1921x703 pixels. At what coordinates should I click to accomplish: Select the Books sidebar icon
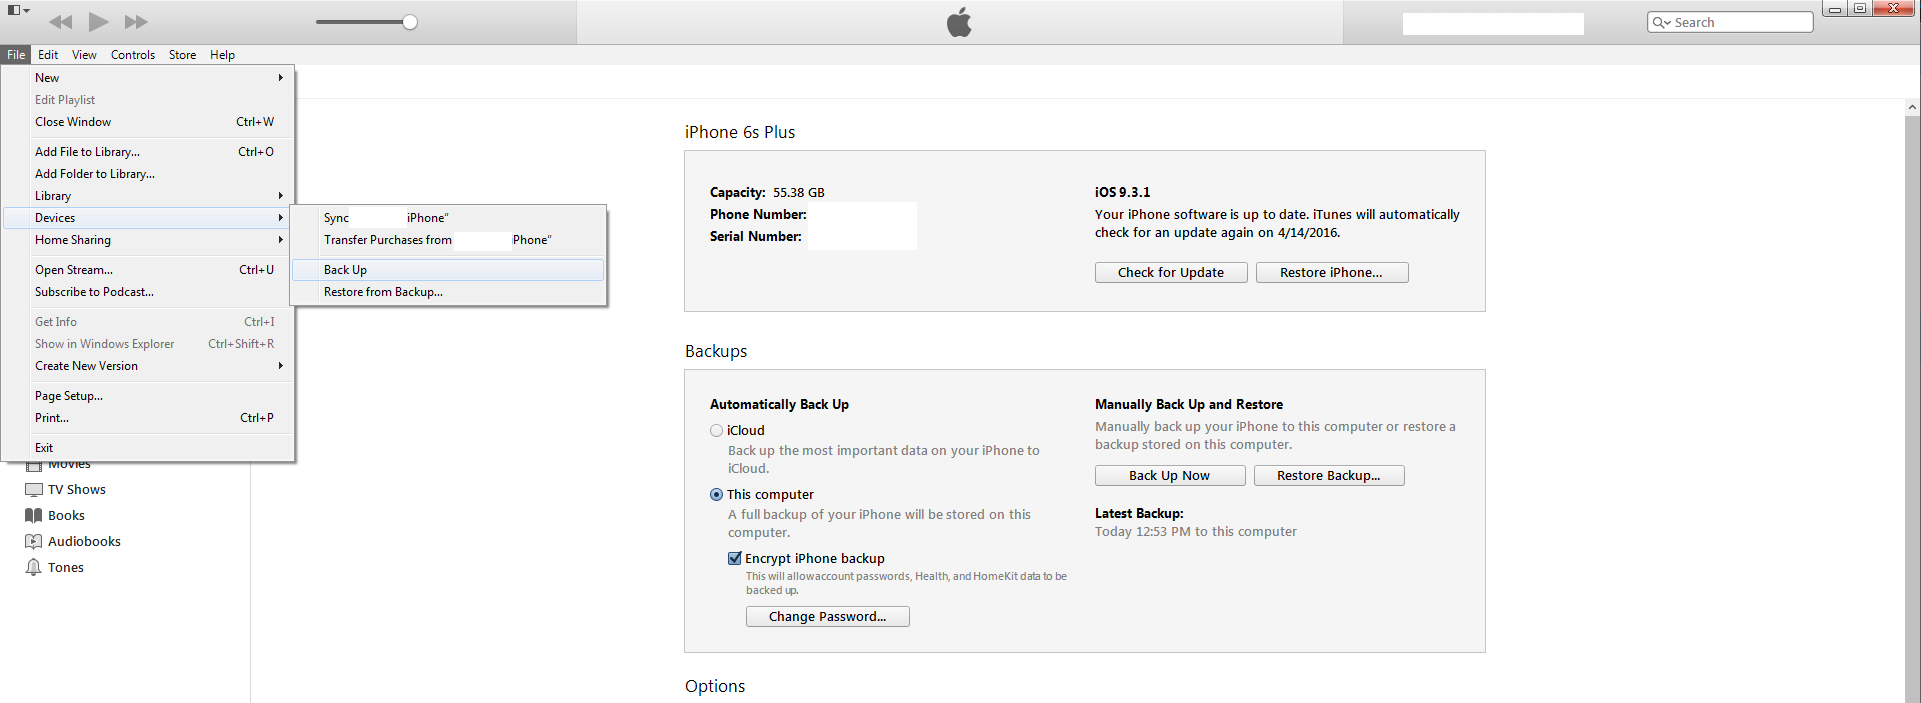33,516
